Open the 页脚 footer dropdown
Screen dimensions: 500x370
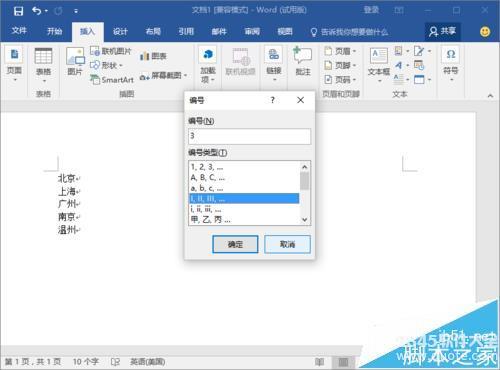click(341, 65)
